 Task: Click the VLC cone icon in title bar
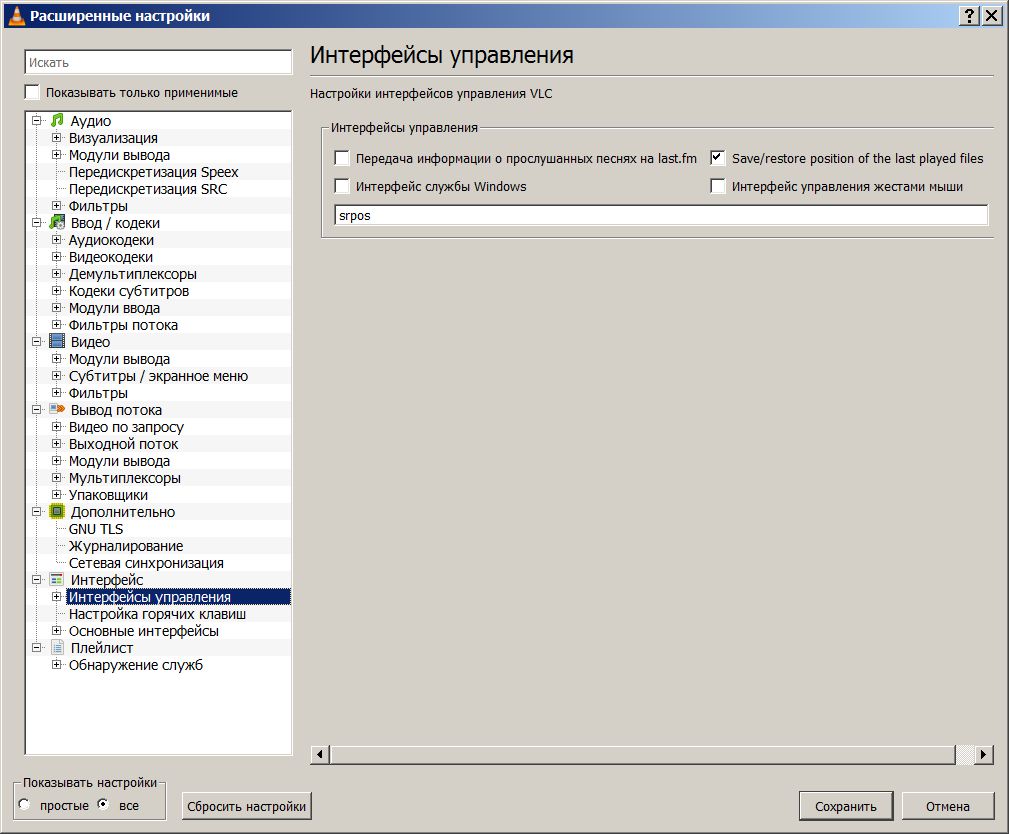16,15
